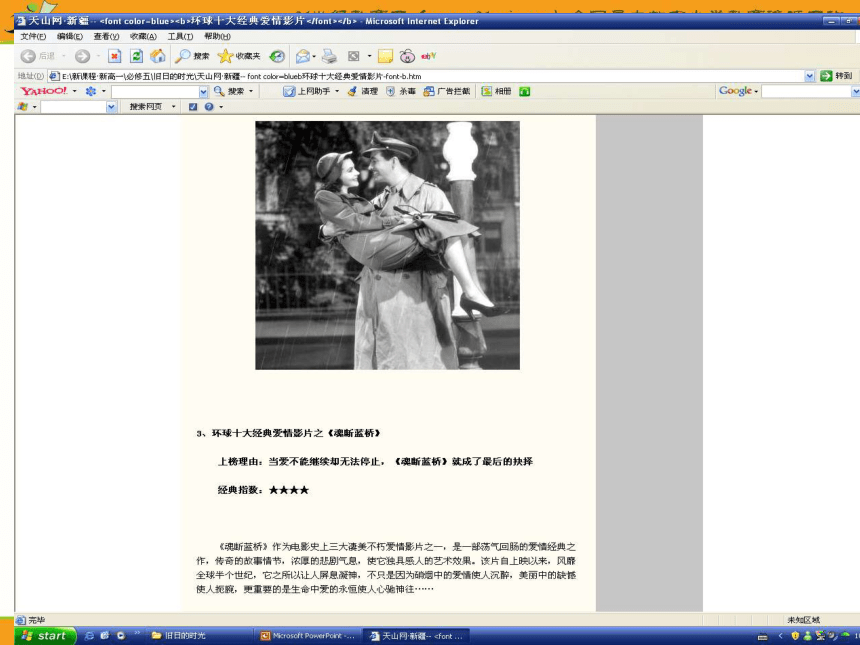The height and width of the screenshot is (645, 860).
Task: Click the 未知区域 status bar zone
Action: point(803,620)
